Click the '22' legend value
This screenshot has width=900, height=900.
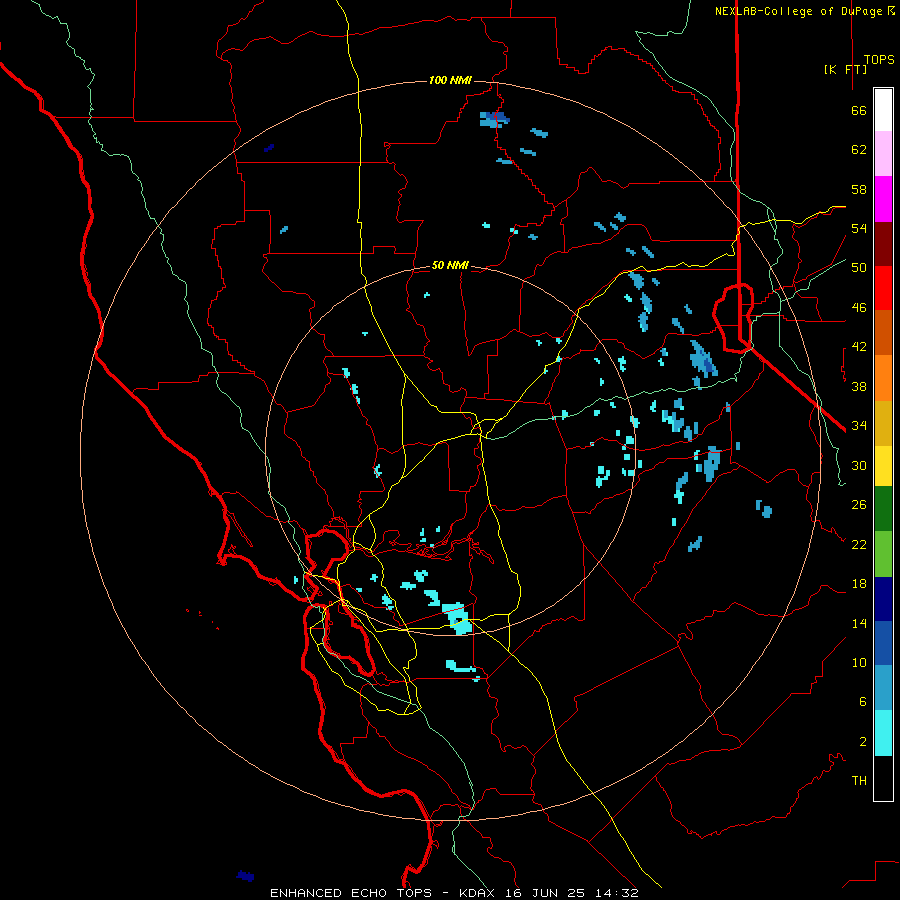pos(859,544)
